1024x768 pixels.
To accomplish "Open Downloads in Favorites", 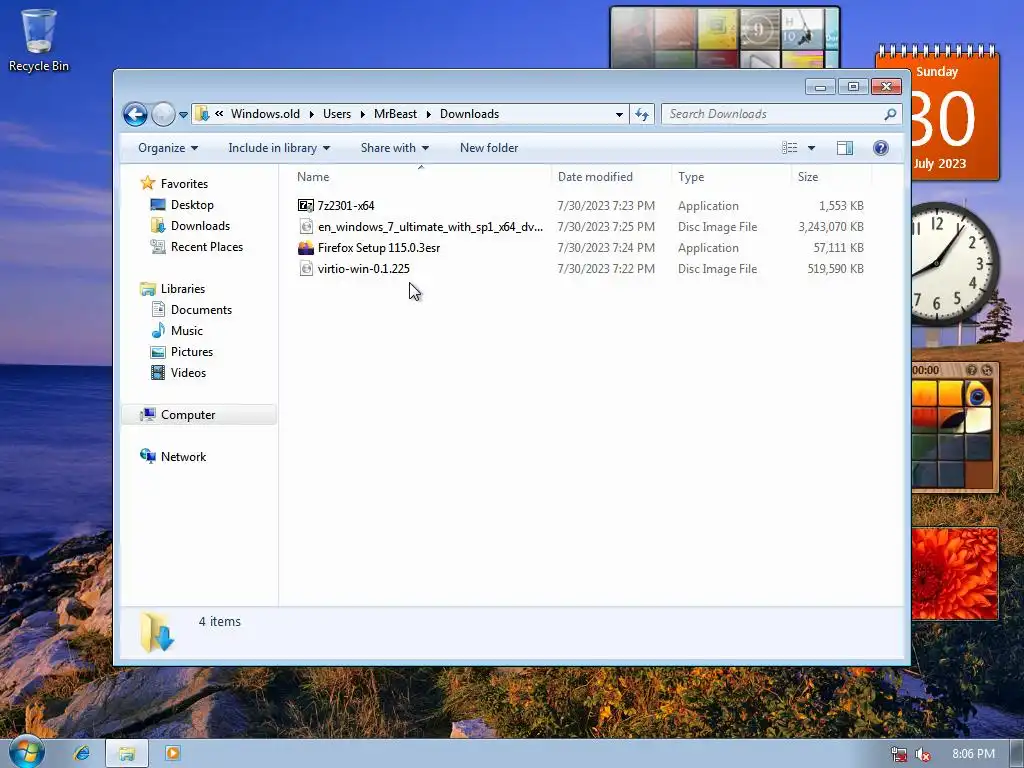I will point(200,226).
